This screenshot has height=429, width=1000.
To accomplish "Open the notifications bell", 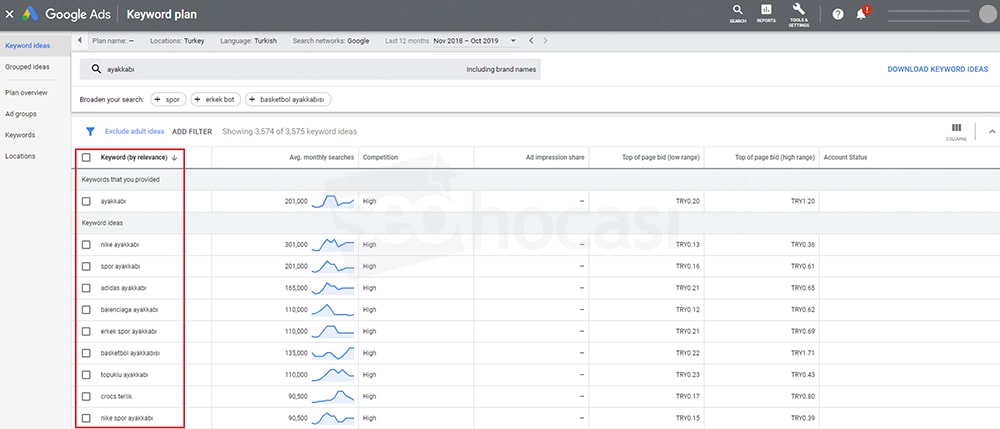I will [x=861, y=14].
